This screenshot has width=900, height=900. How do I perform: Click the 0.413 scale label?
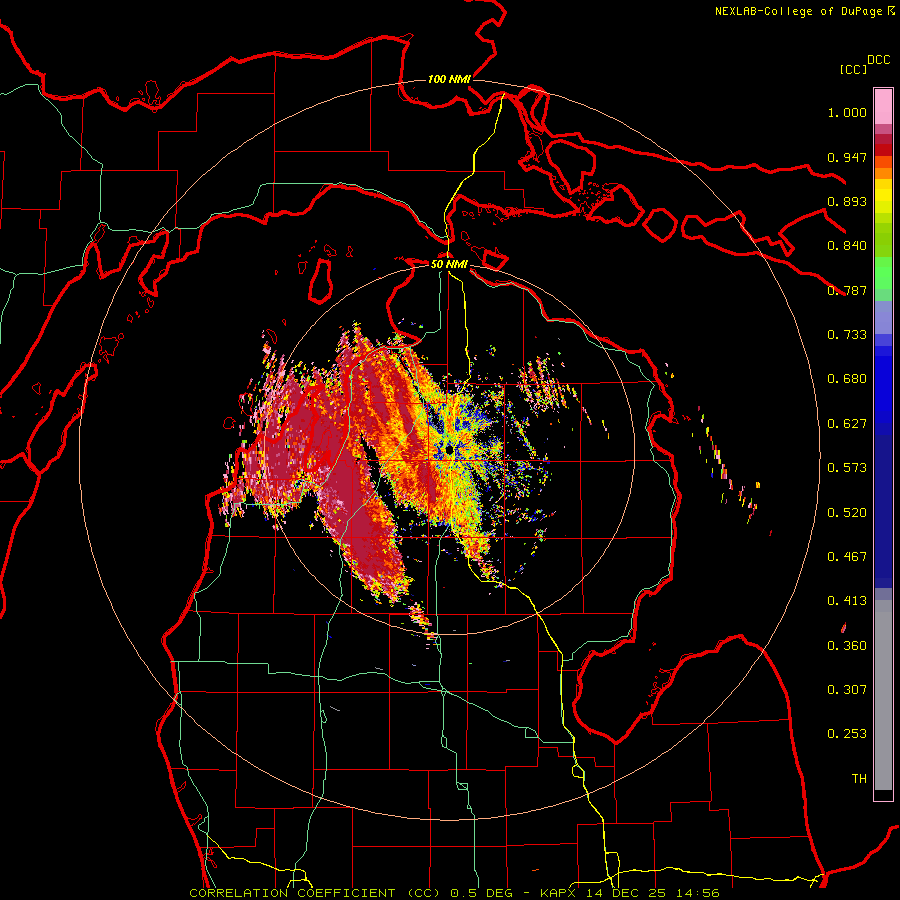click(x=847, y=601)
